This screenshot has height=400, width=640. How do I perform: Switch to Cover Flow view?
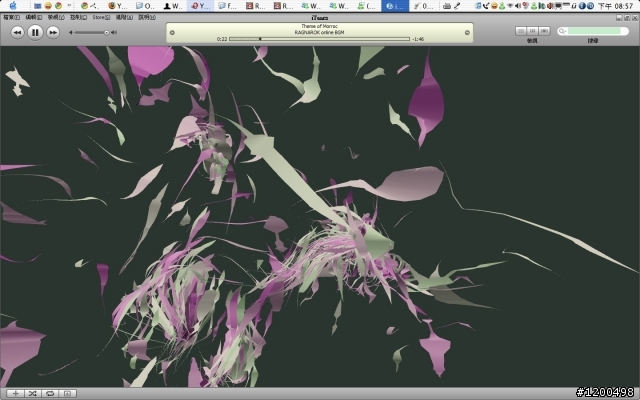click(x=544, y=31)
